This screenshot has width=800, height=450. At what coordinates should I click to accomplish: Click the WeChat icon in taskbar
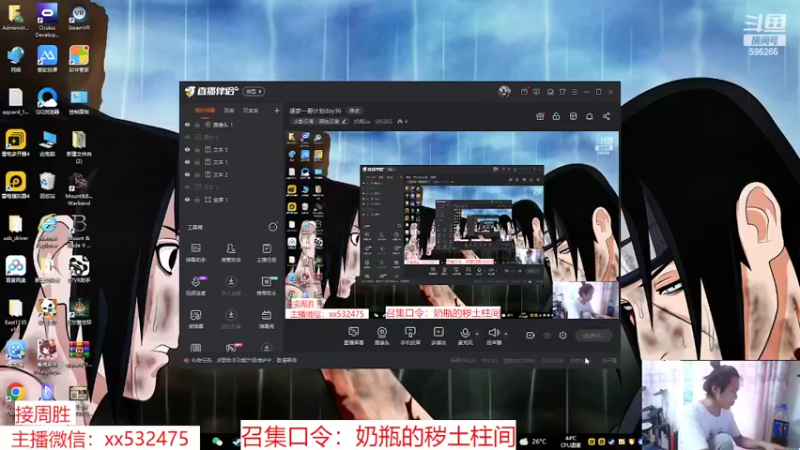[218, 441]
